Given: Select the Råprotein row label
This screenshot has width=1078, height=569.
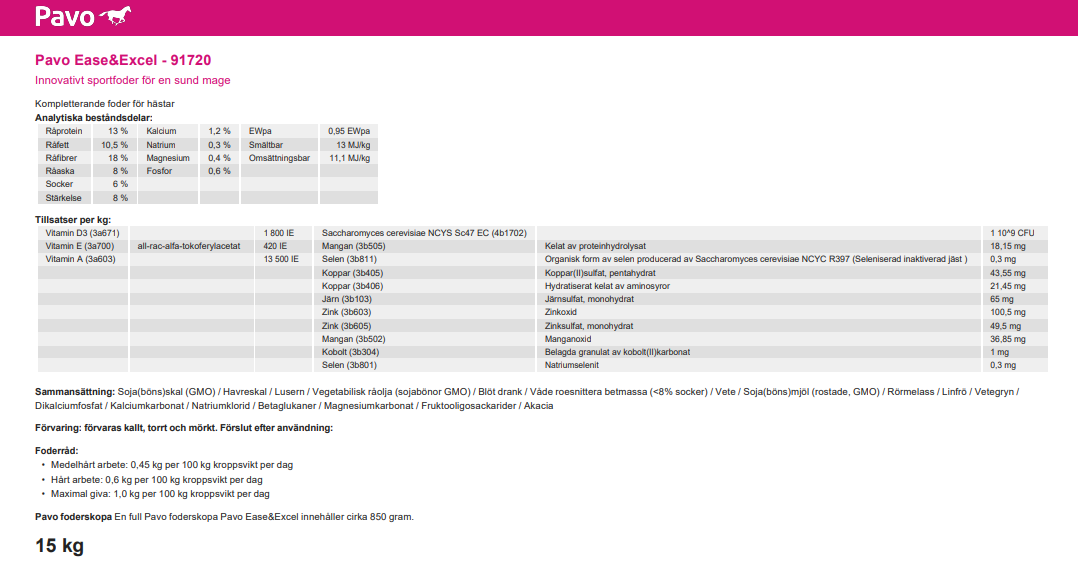Looking at the screenshot, I should [x=63, y=131].
